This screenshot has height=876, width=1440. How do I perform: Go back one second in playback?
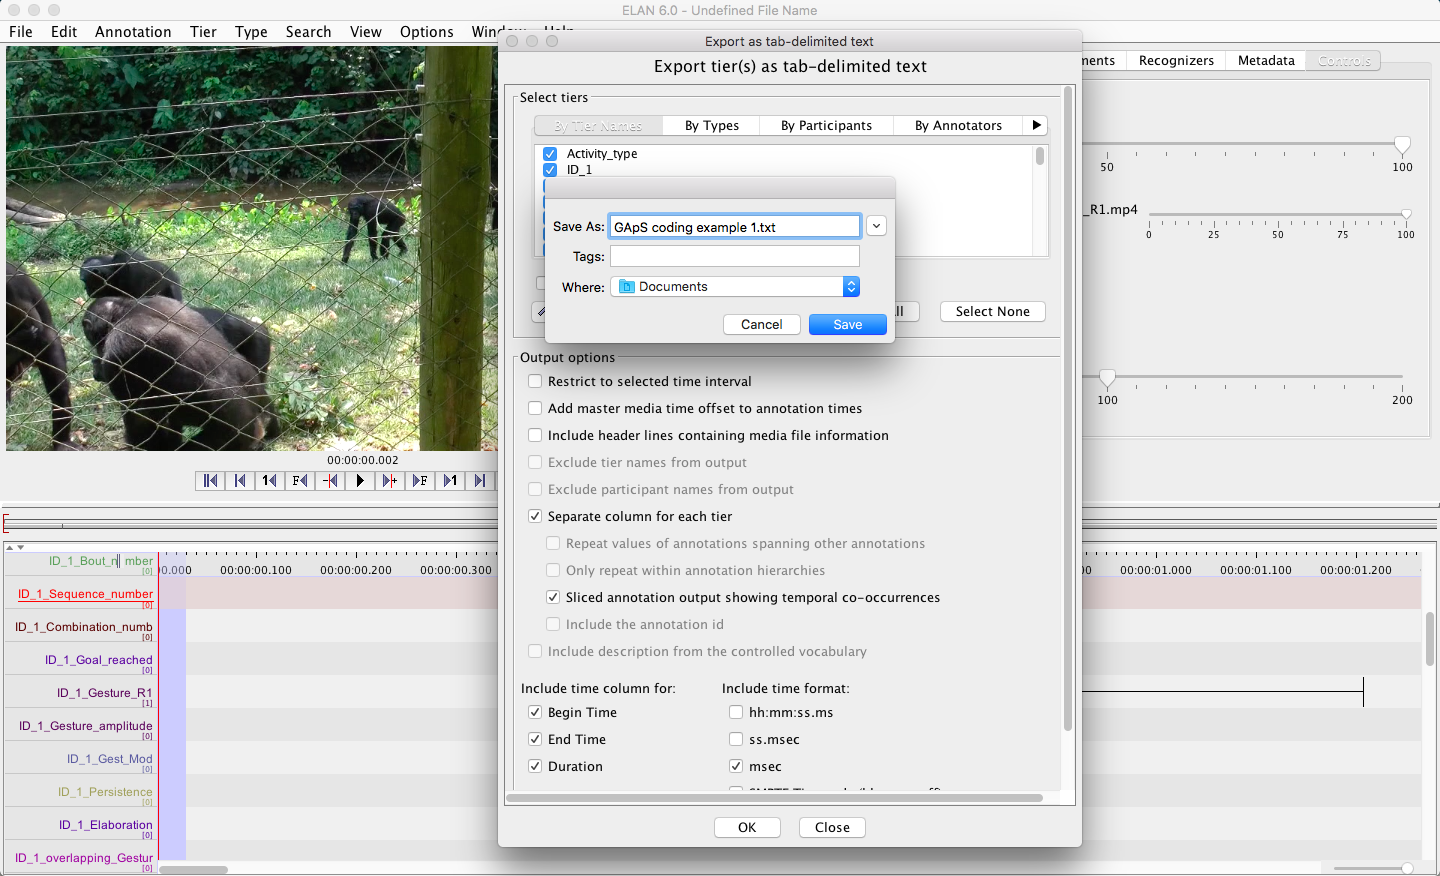(270, 481)
